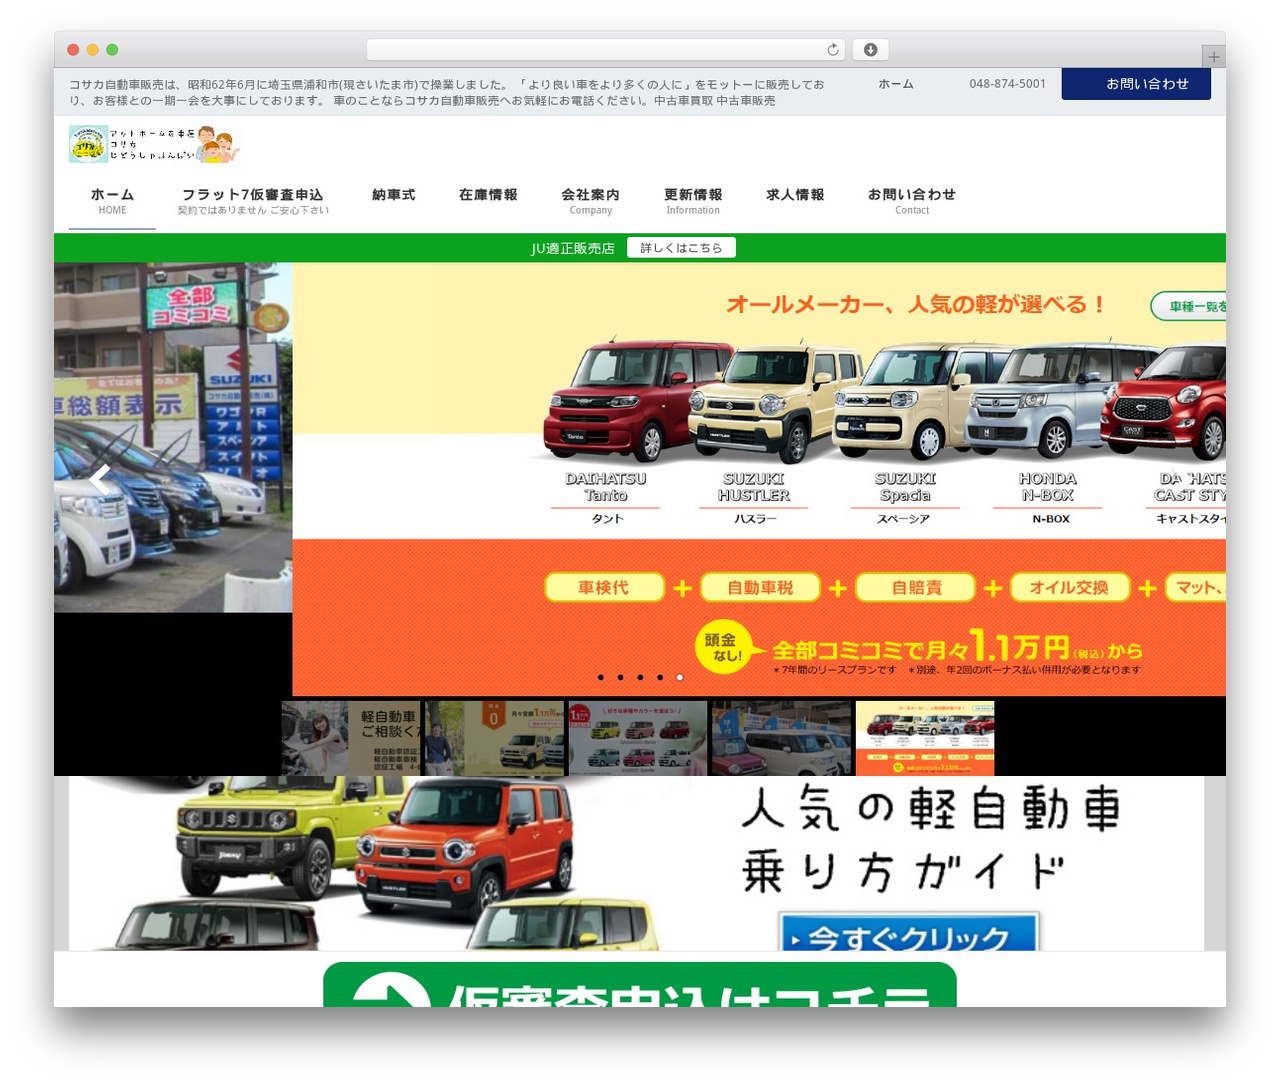Select ホーム HOME in main navigation
Screen dimensions: 1280x1084
coord(112,201)
